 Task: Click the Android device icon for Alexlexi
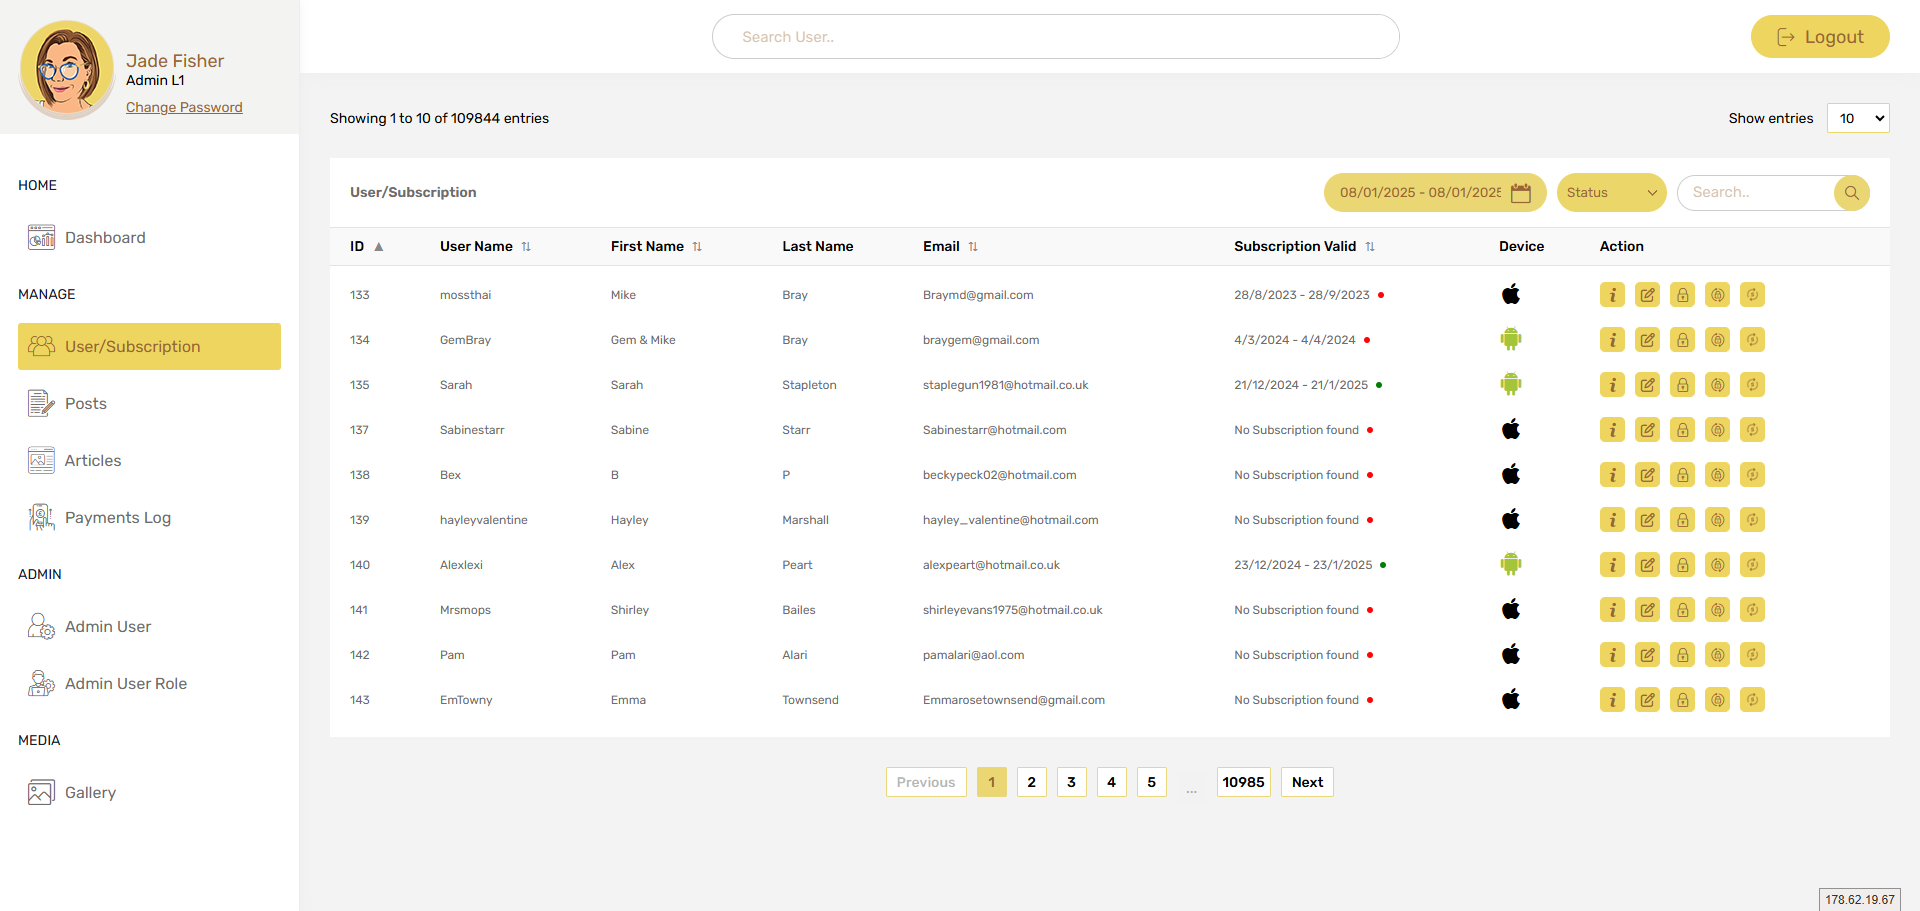1511,564
